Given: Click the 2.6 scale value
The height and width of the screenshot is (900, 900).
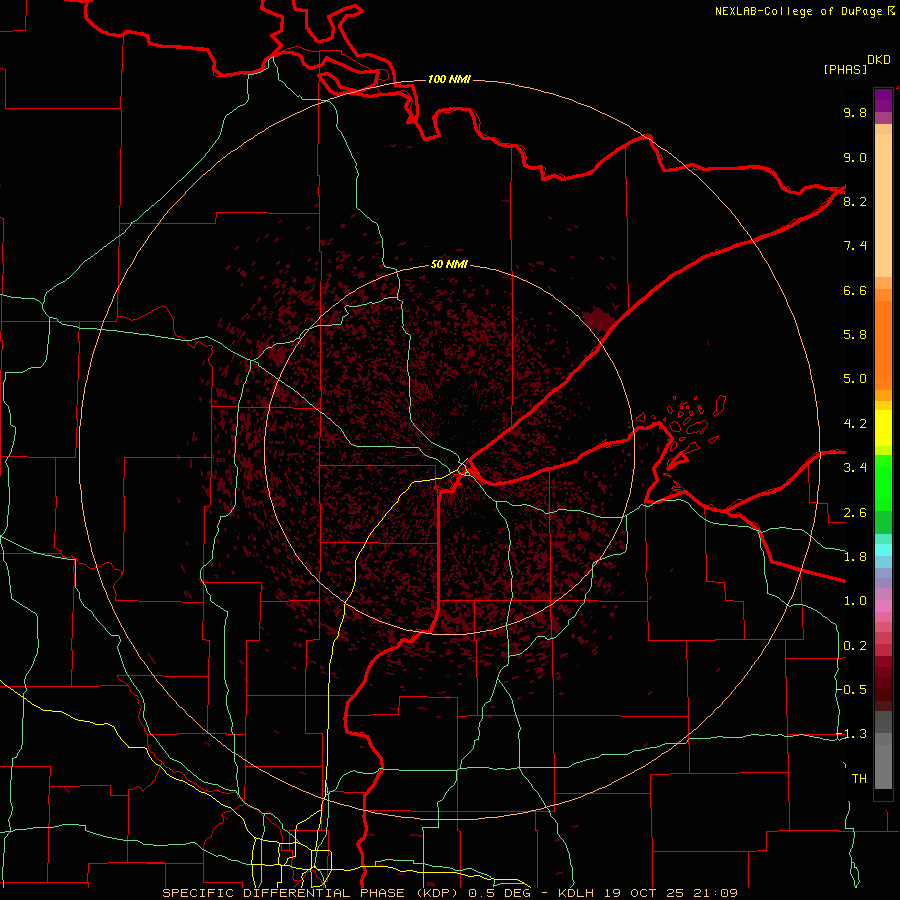Looking at the screenshot, I should [855, 513].
